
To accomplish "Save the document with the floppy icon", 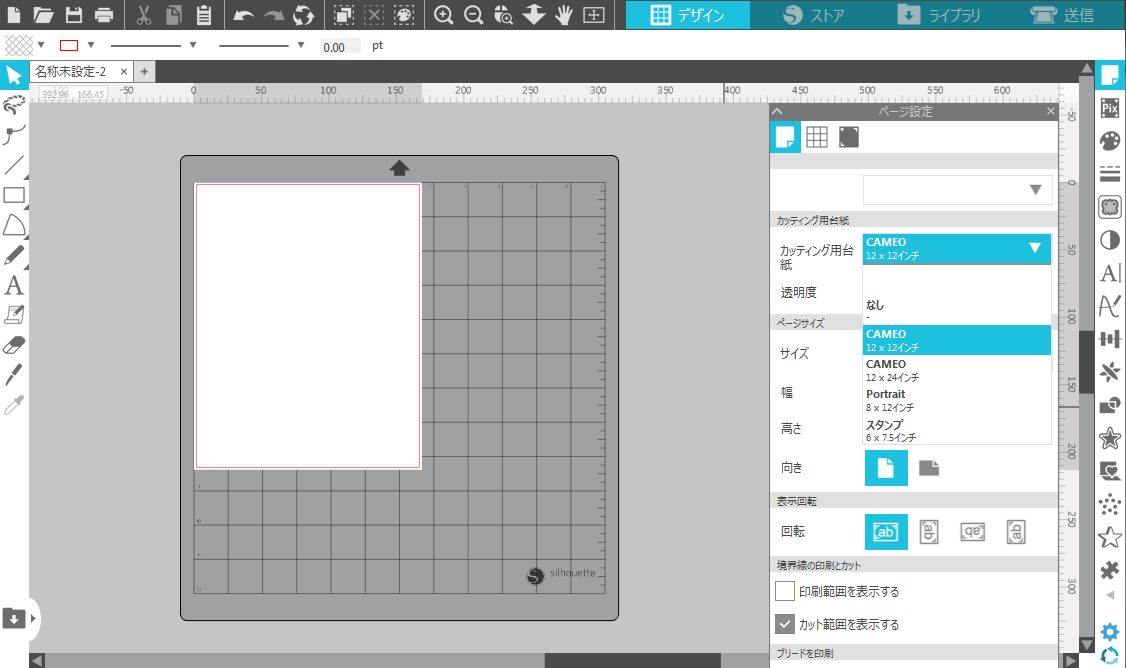I will click(73, 14).
